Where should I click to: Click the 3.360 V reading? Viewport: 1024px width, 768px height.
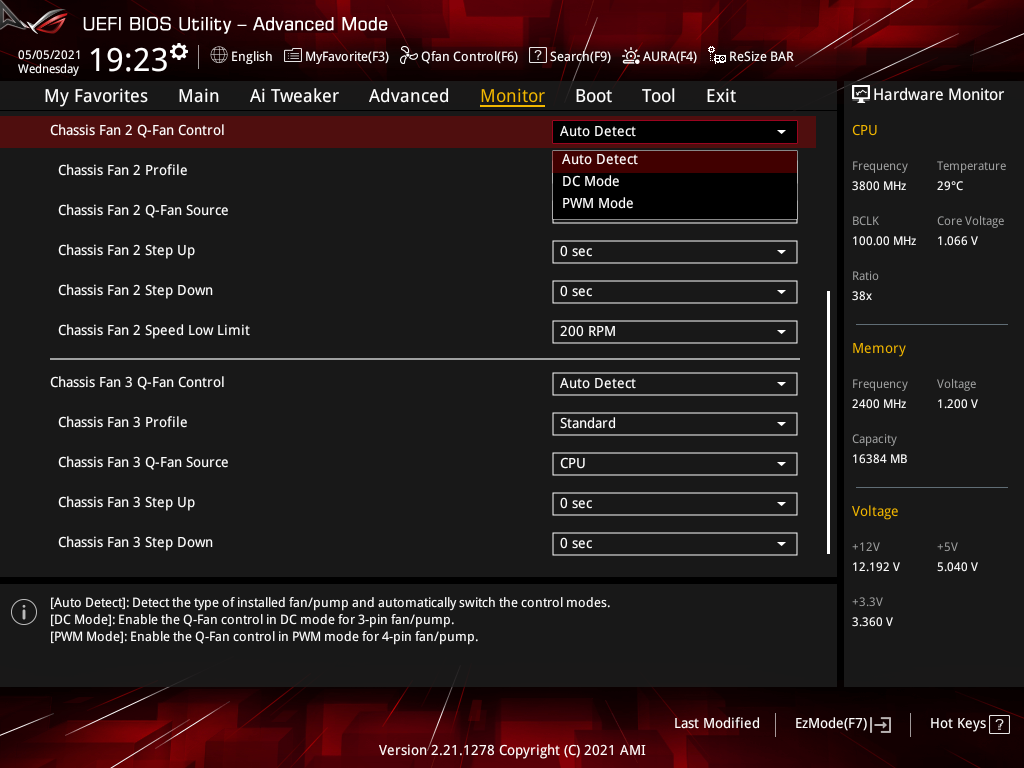pyautogui.click(x=872, y=622)
